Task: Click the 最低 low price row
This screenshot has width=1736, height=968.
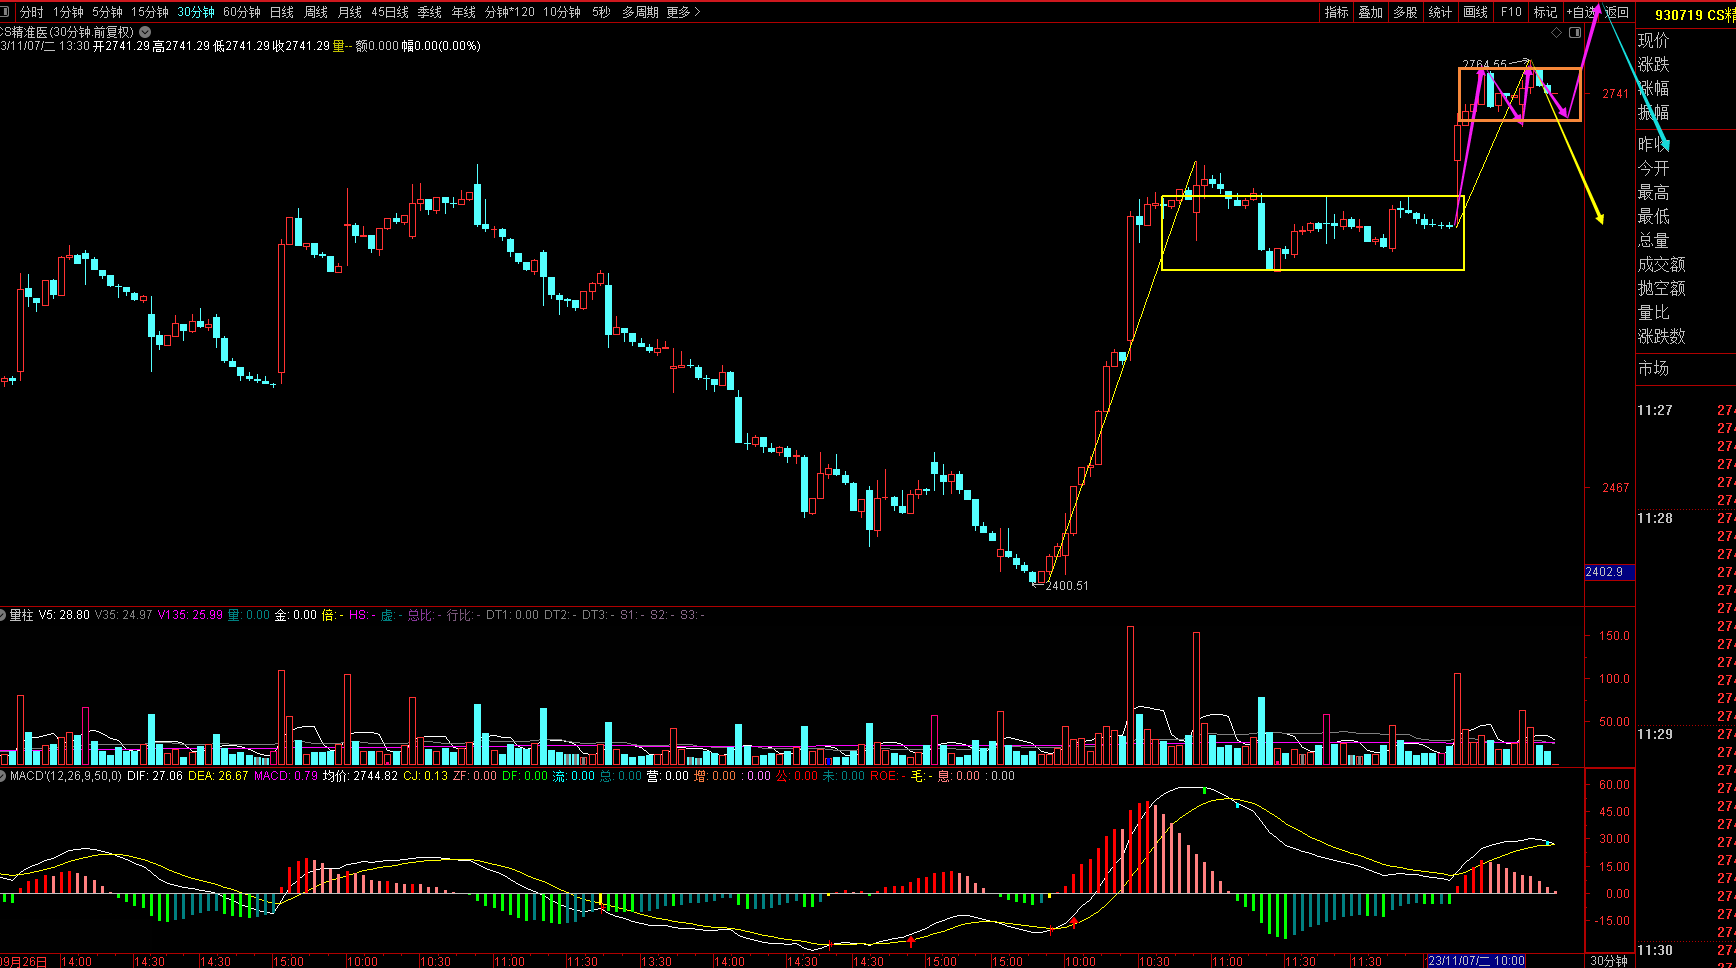Action: click(x=1653, y=216)
